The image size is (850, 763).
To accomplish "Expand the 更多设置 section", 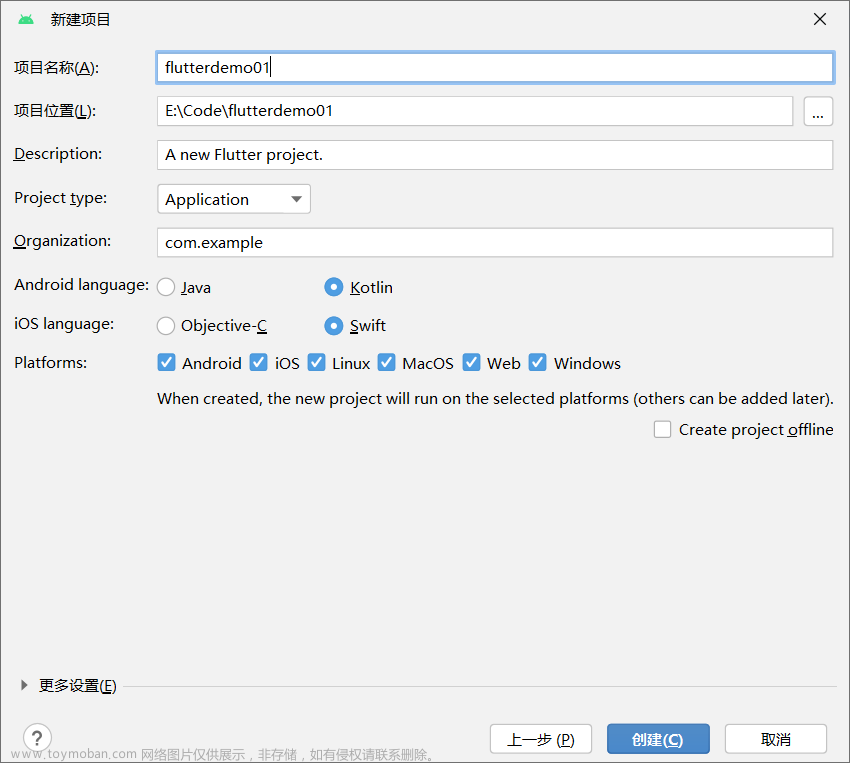I will [24, 686].
